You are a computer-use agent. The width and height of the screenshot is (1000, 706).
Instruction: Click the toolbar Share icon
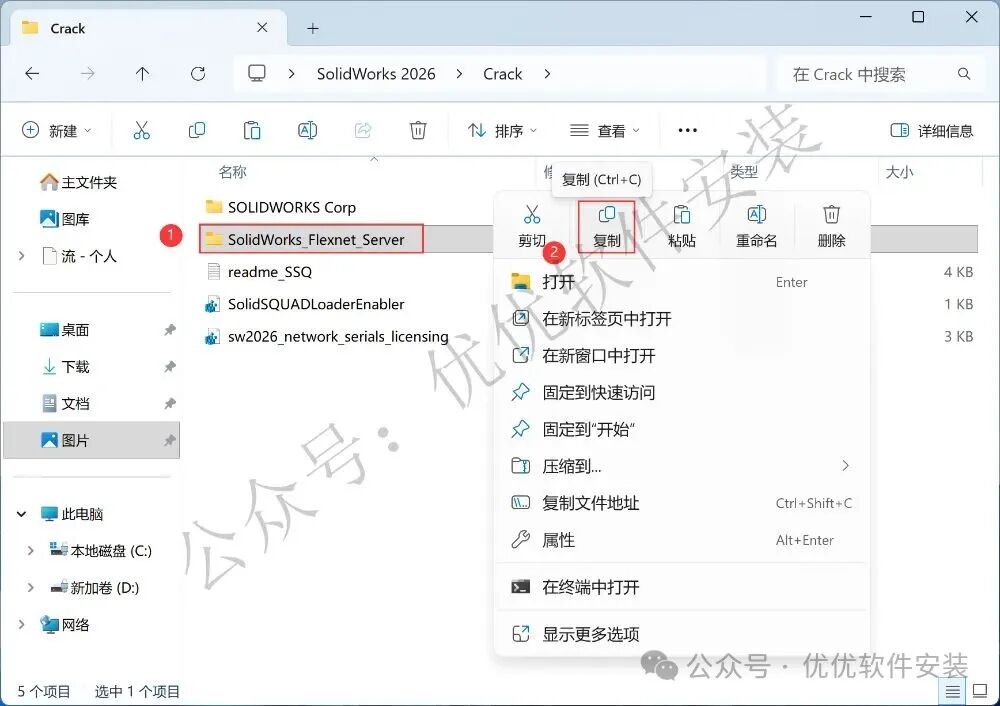(x=363, y=131)
